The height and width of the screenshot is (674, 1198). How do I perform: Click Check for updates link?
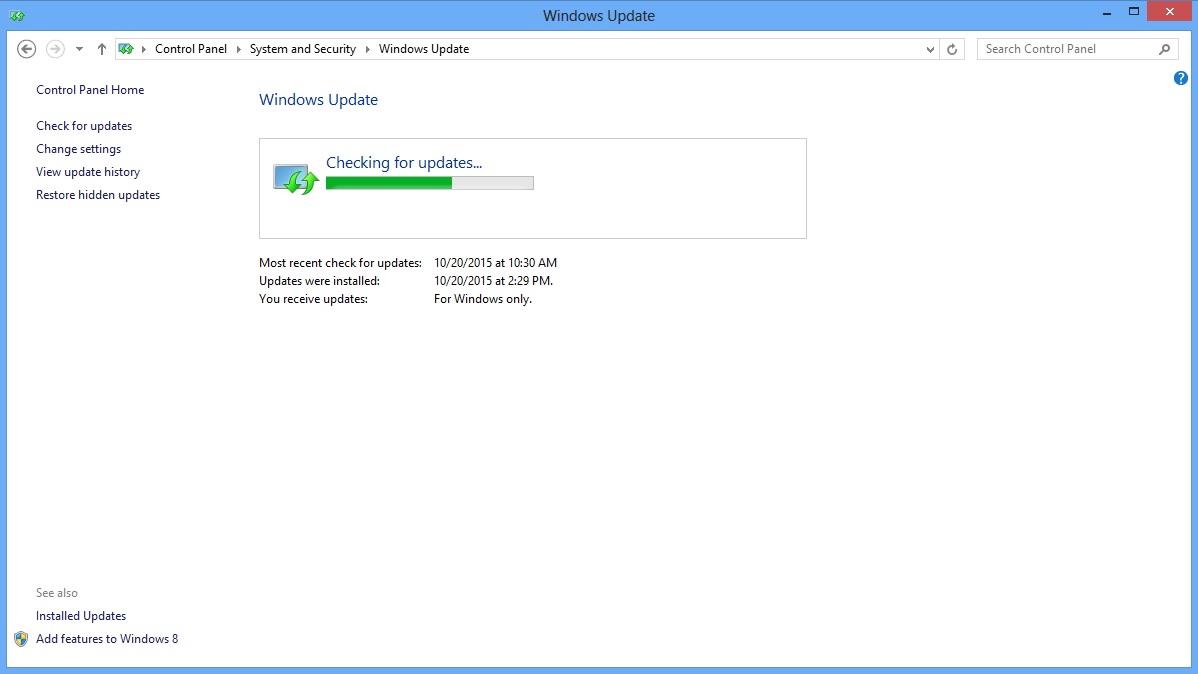tap(84, 125)
